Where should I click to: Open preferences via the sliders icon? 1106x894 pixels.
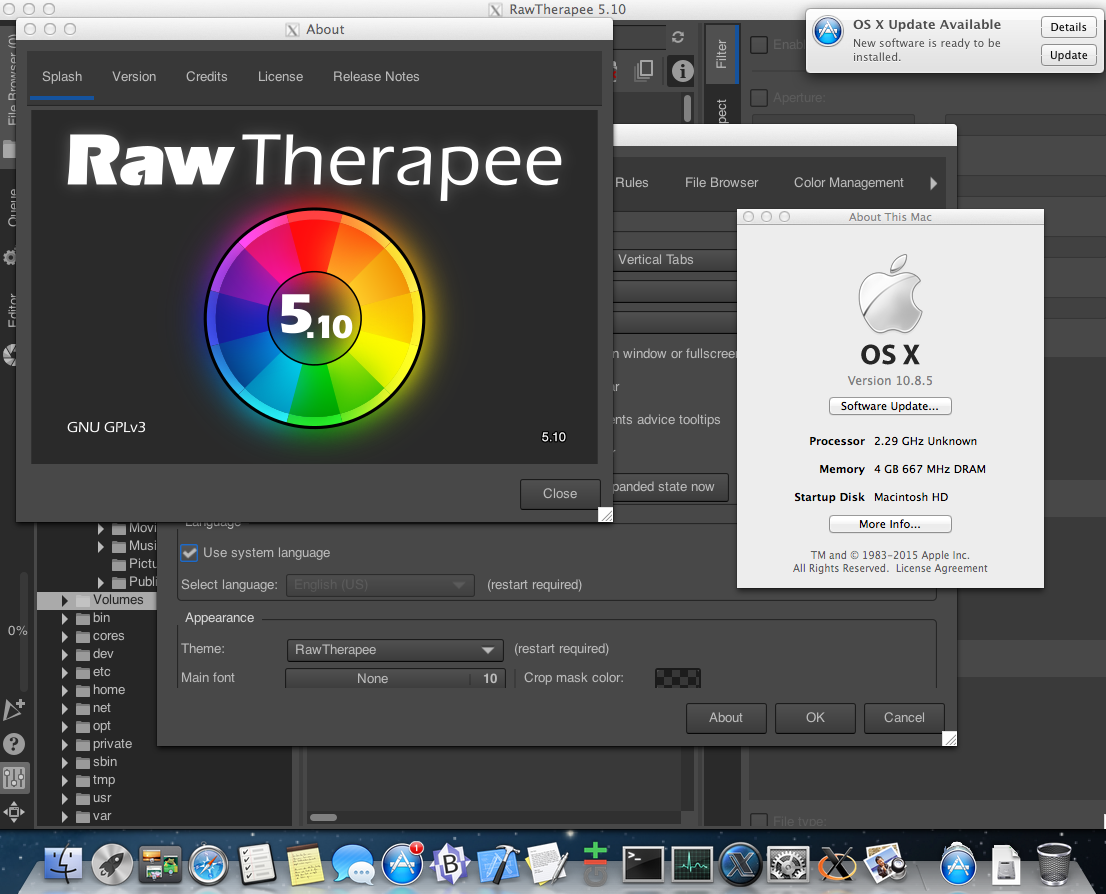tap(14, 778)
